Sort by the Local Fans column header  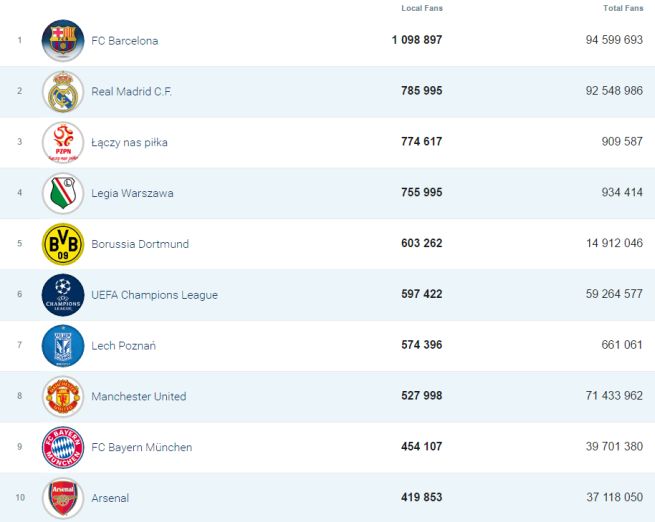pos(422,8)
